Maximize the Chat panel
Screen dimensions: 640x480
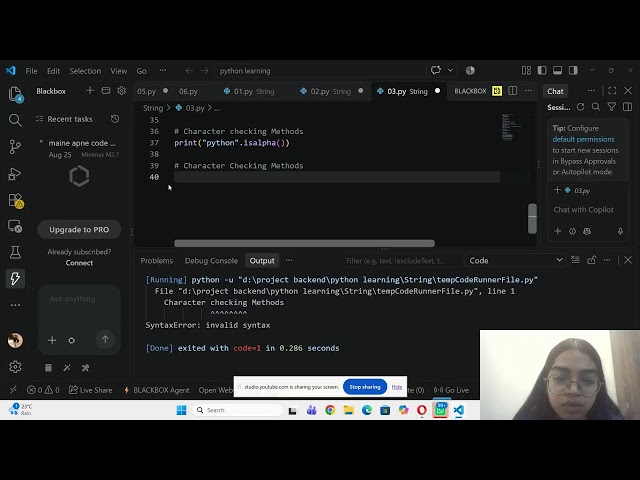(612, 91)
